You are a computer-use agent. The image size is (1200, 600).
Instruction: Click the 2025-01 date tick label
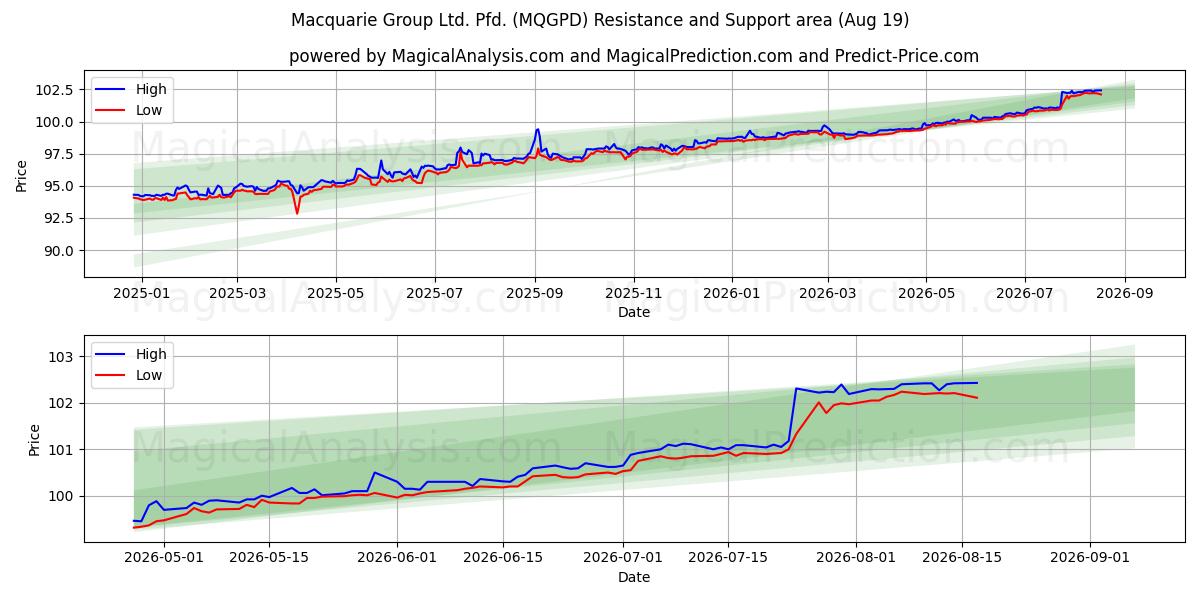coord(142,293)
